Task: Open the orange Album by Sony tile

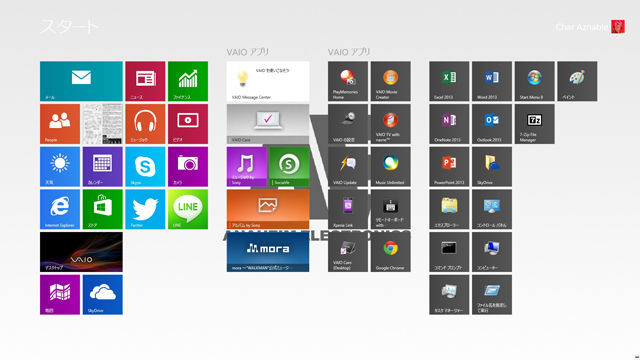Action: point(268,209)
